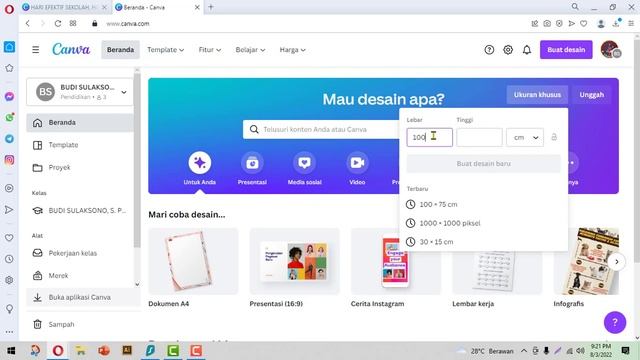Open the user profile avatar
This screenshot has height=360, width=640.
coord(610,49)
